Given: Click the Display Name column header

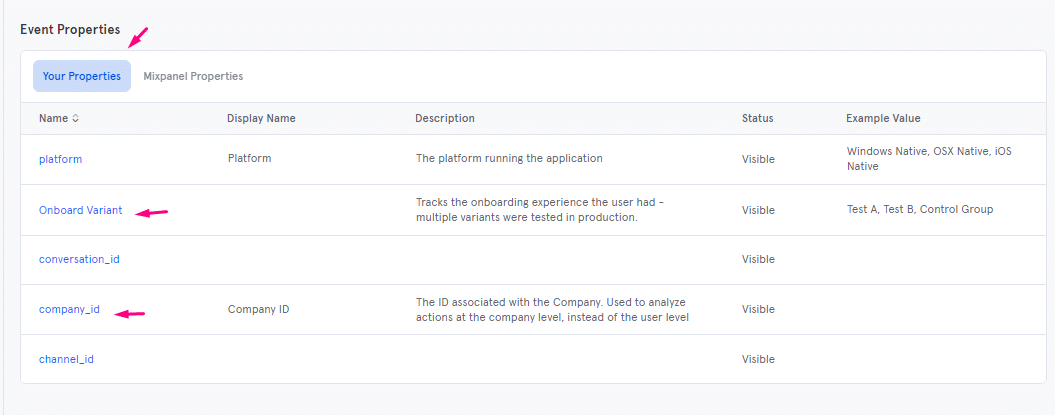Looking at the screenshot, I should pyautogui.click(x=261, y=118).
